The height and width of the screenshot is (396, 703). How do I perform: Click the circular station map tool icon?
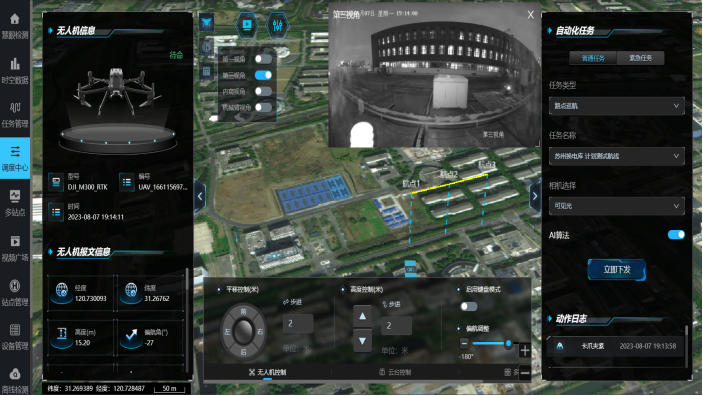(x=207, y=47)
